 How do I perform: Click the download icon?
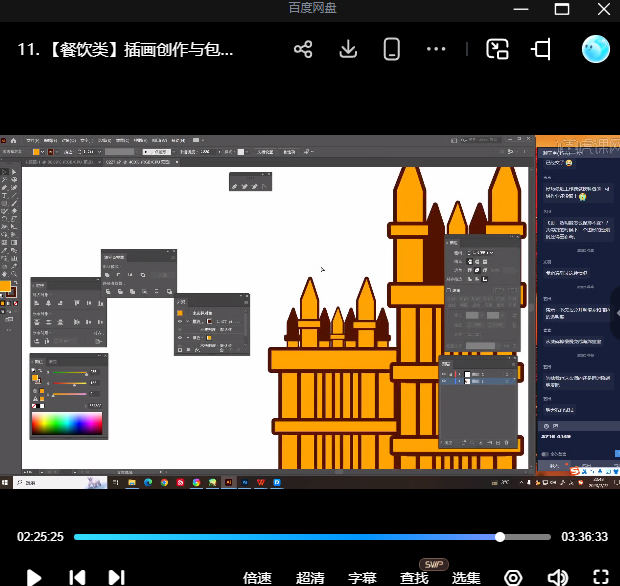click(348, 49)
